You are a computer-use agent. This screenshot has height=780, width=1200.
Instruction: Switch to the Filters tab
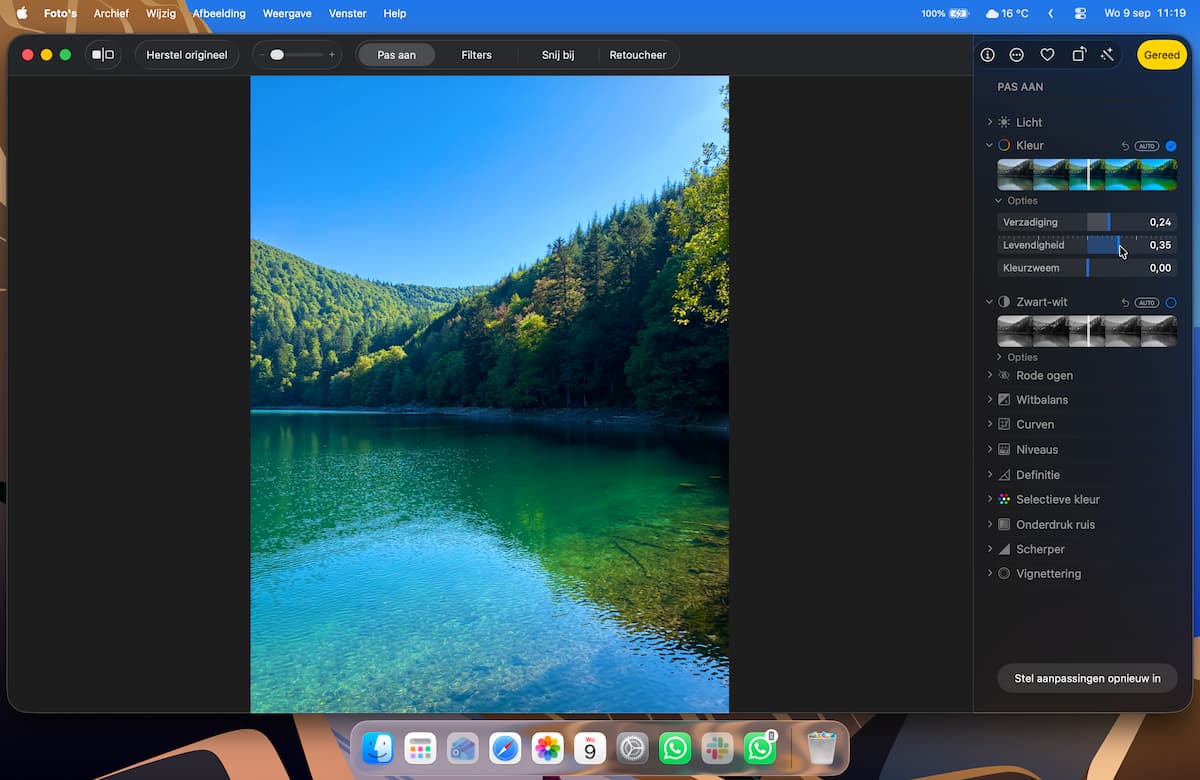(x=476, y=55)
